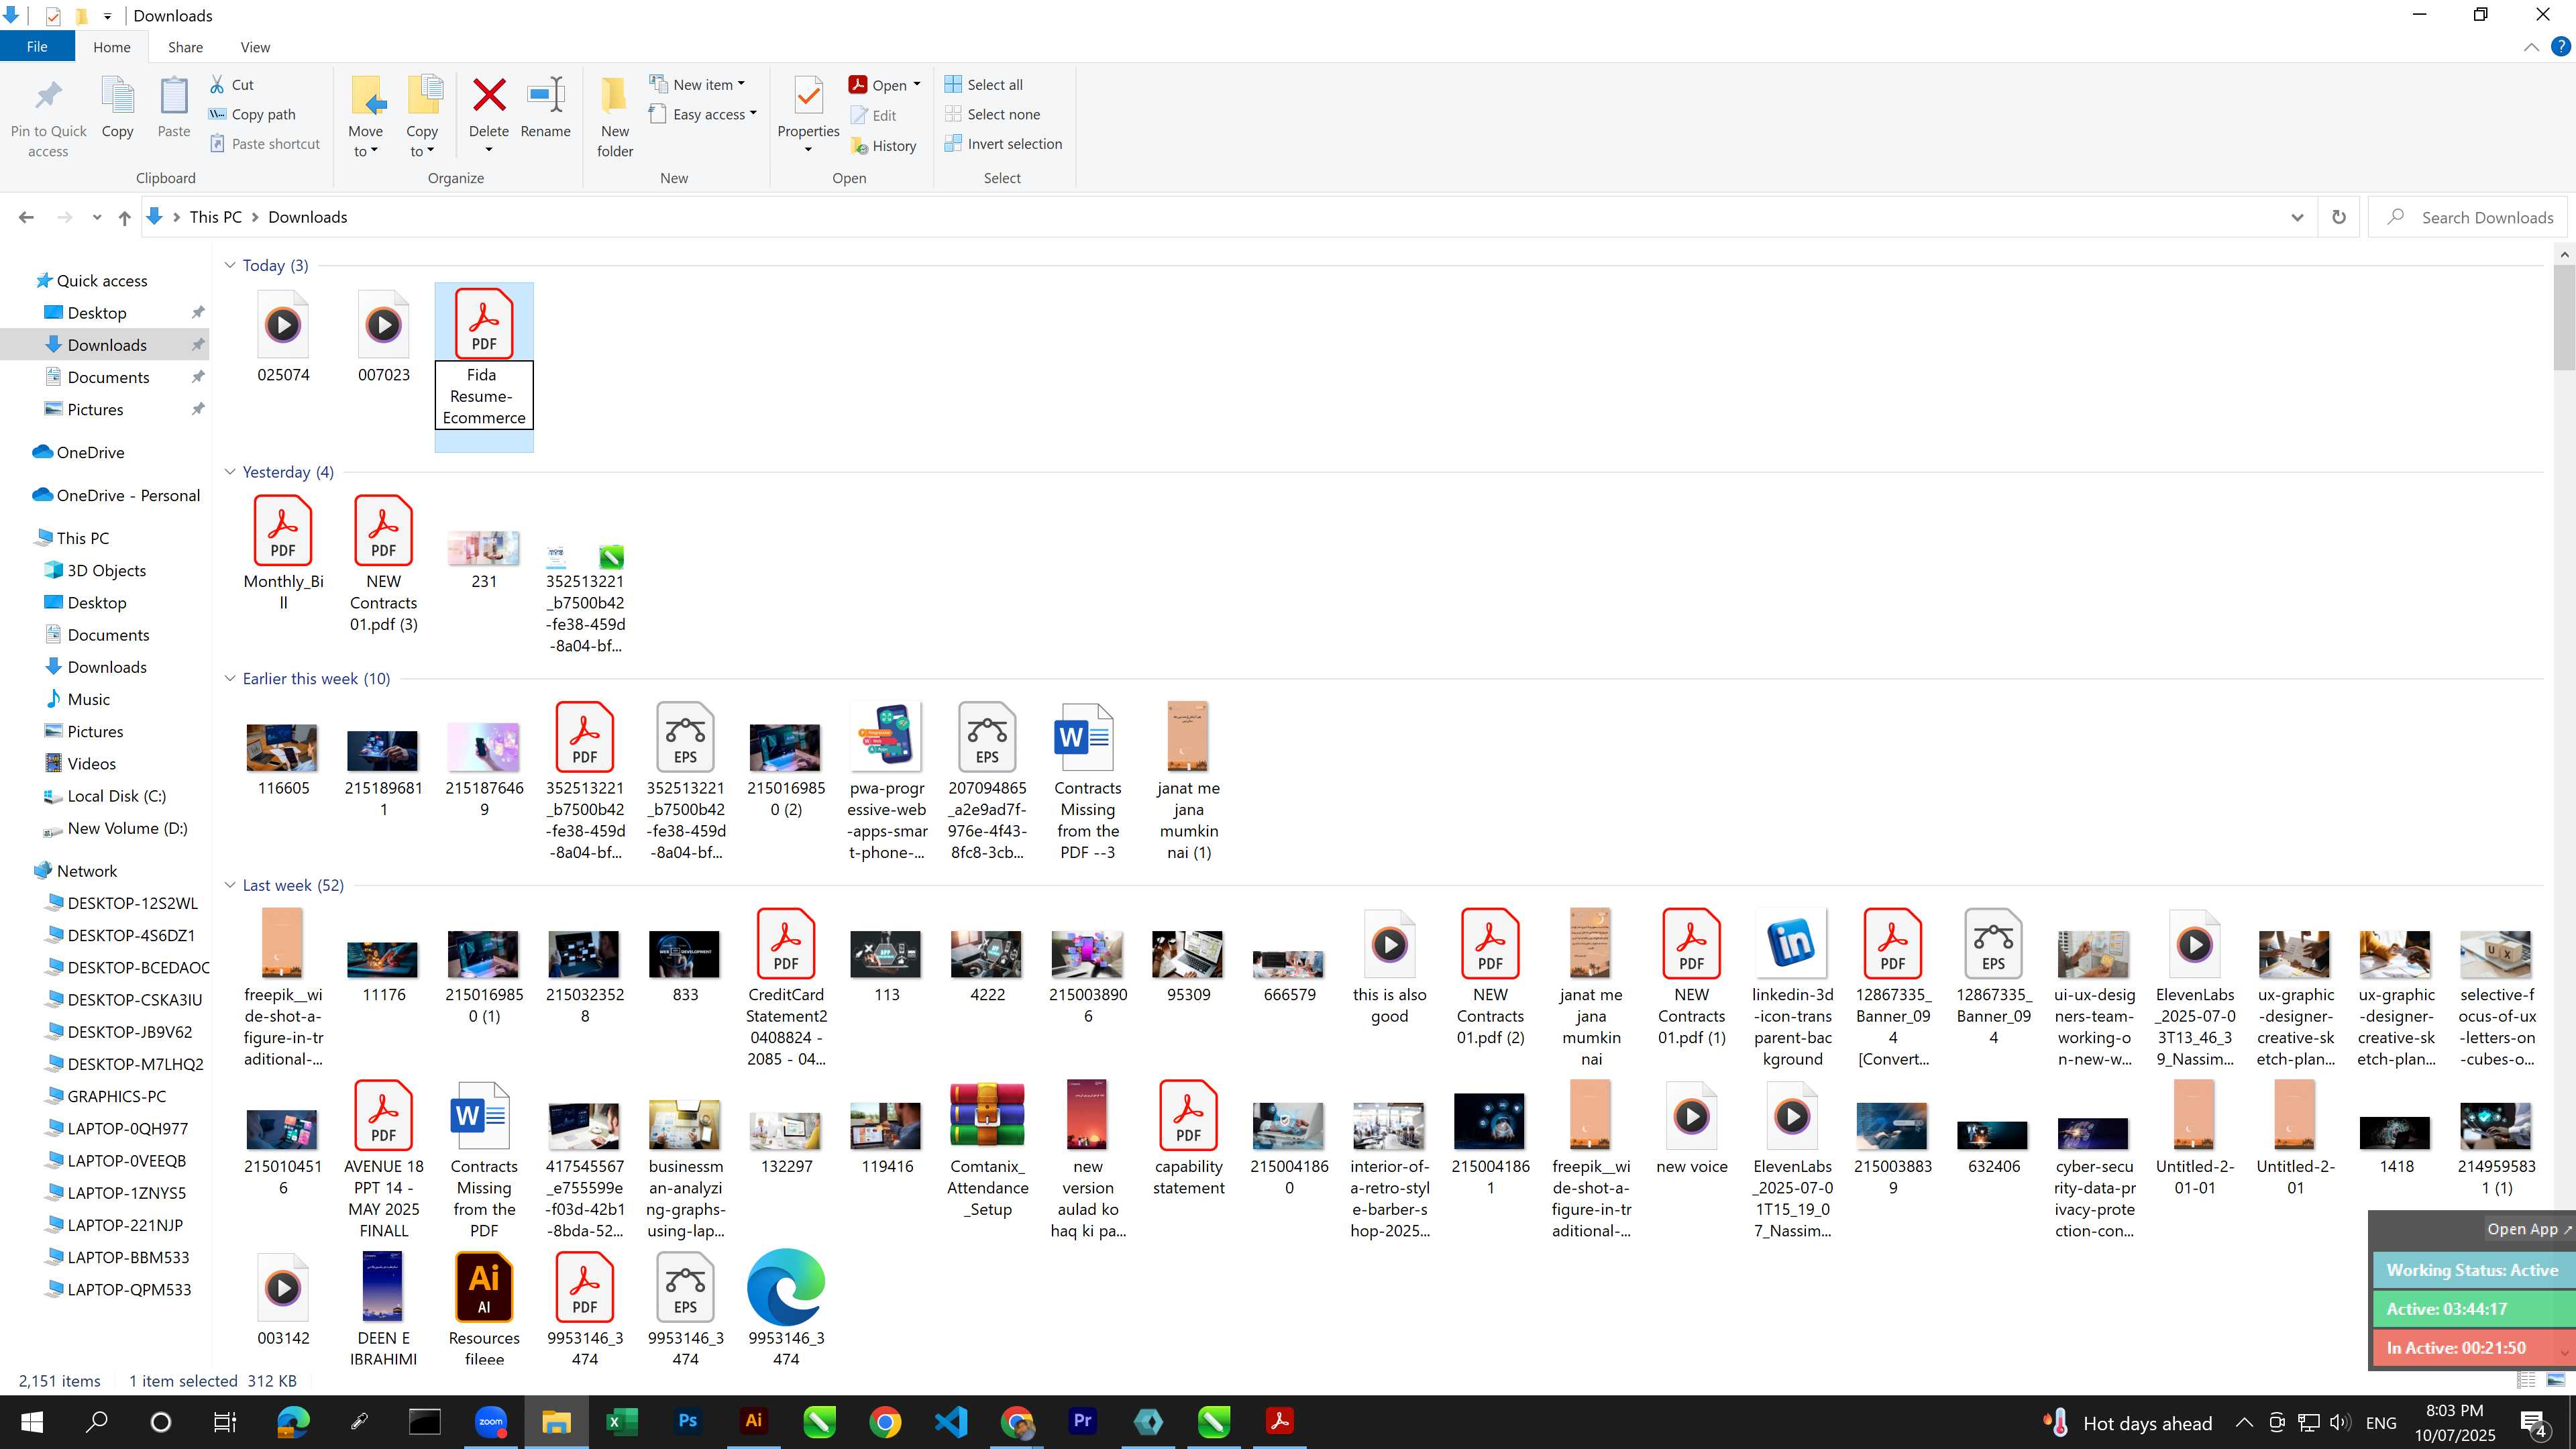Collapse the Yesterday group
The width and height of the screenshot is (2576, 1449).
(x=230, y=472)
